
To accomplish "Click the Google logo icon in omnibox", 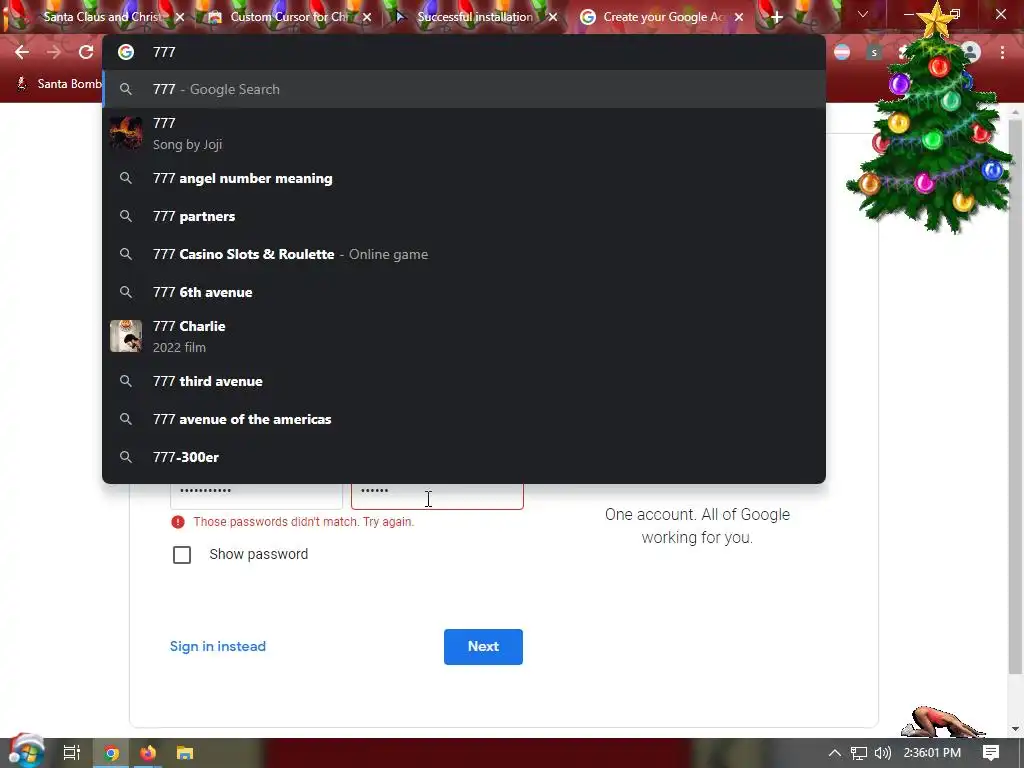I will point(126,52).
